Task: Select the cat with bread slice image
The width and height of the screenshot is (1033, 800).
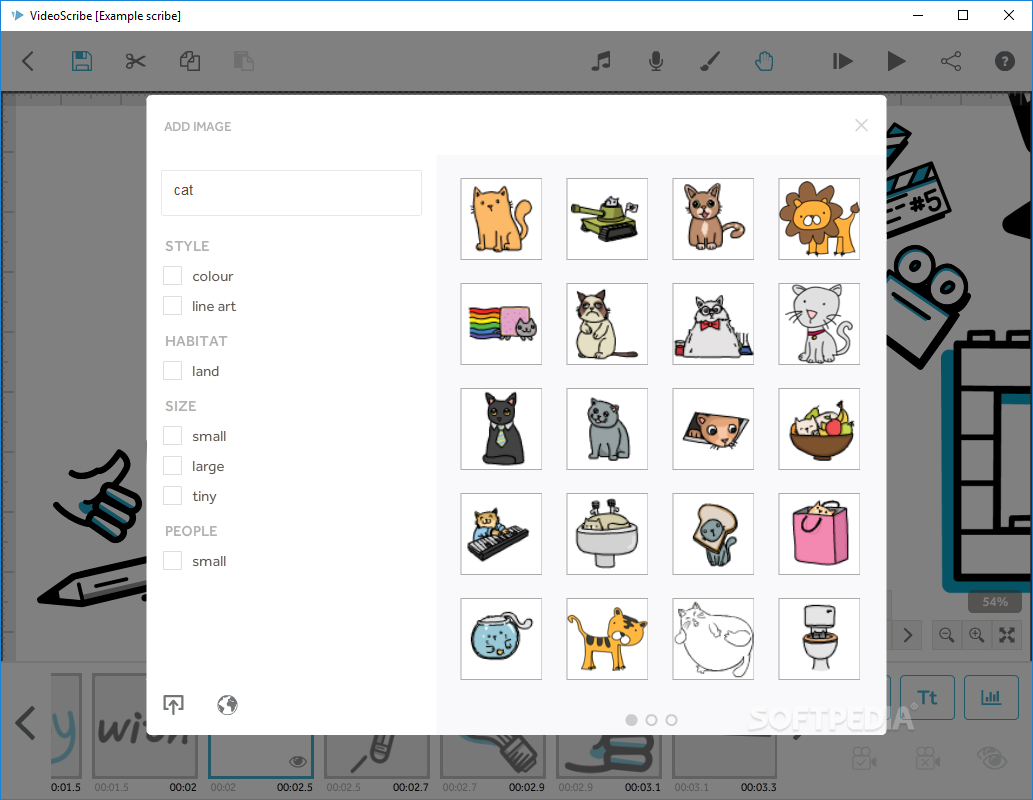Action: coord(713,534)
